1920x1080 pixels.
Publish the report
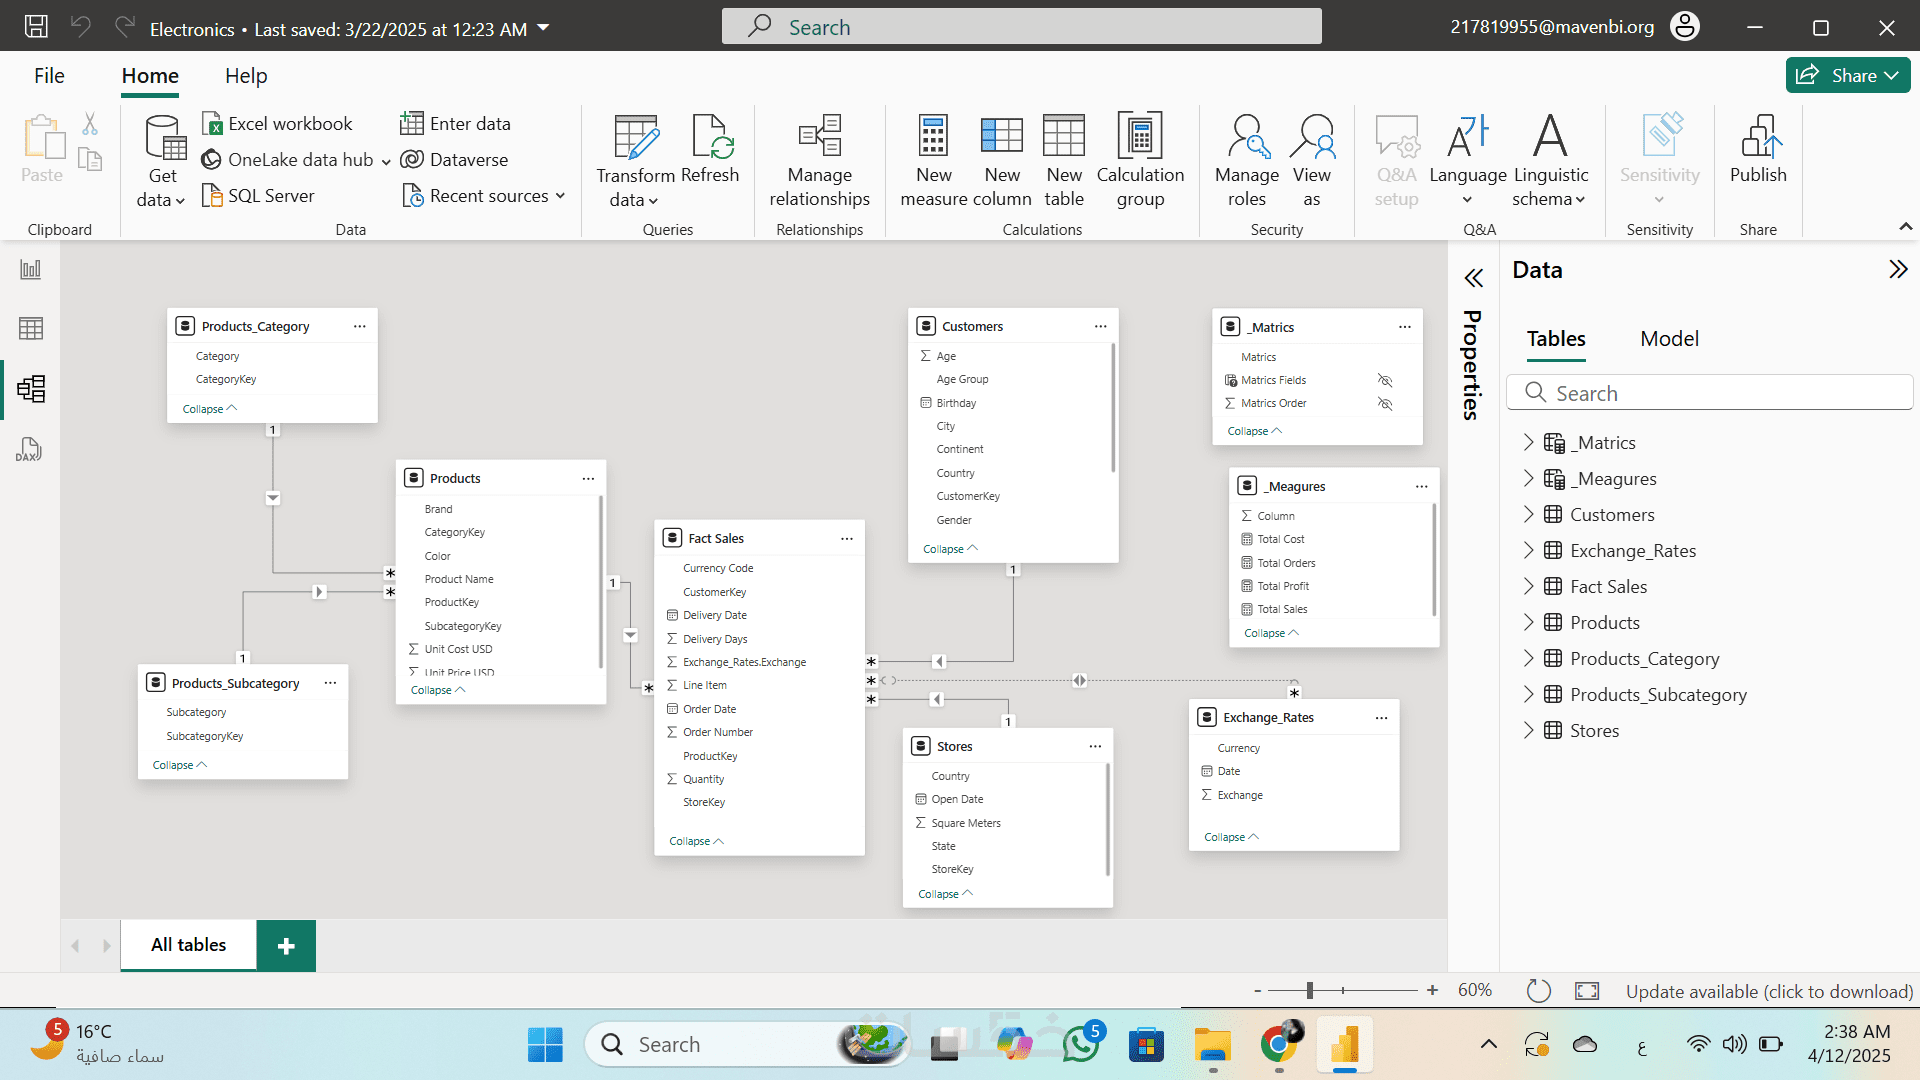[x=1758, y=149]
